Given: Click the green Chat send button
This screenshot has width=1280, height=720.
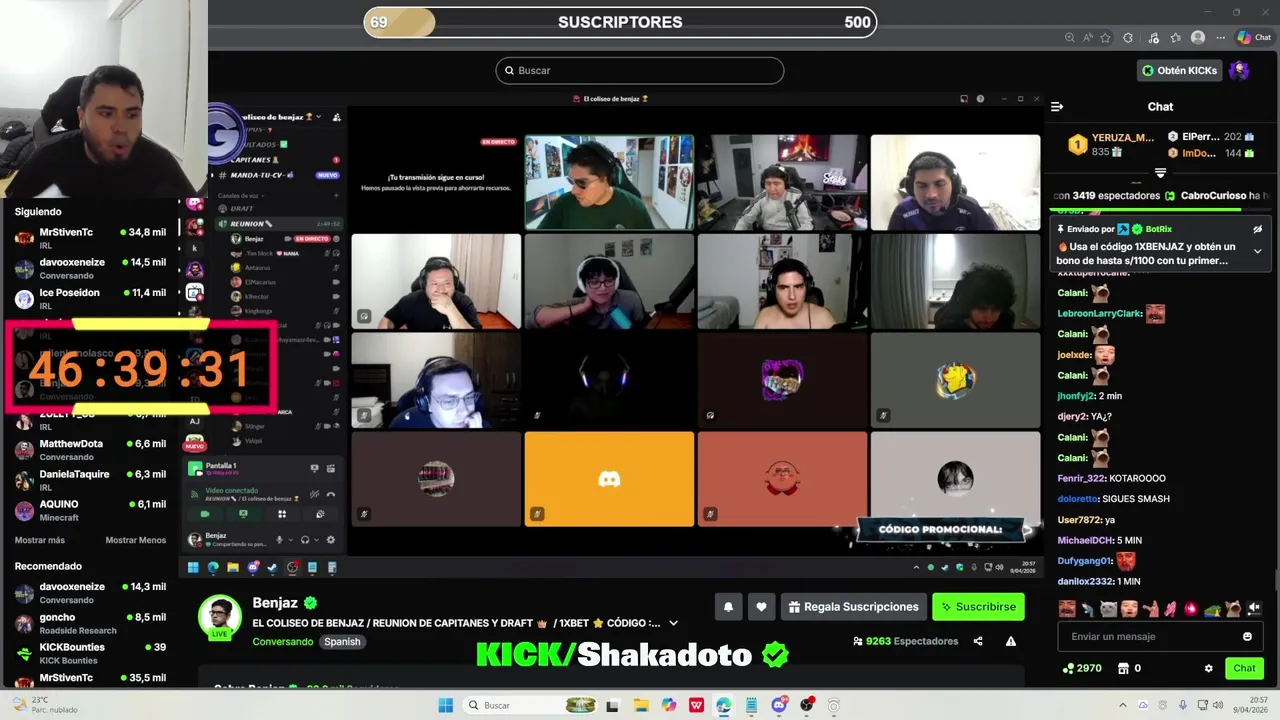Looking at the screenshot, I should [x=1244, y=668].
